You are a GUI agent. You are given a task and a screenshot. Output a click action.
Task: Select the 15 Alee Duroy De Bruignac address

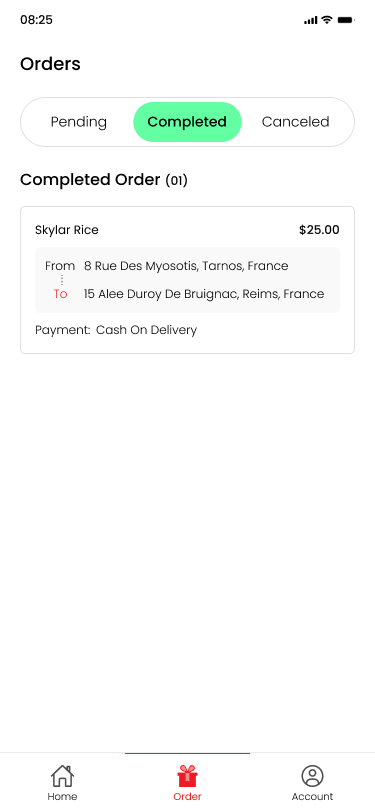pyautogui.click(x=204, y=294)
